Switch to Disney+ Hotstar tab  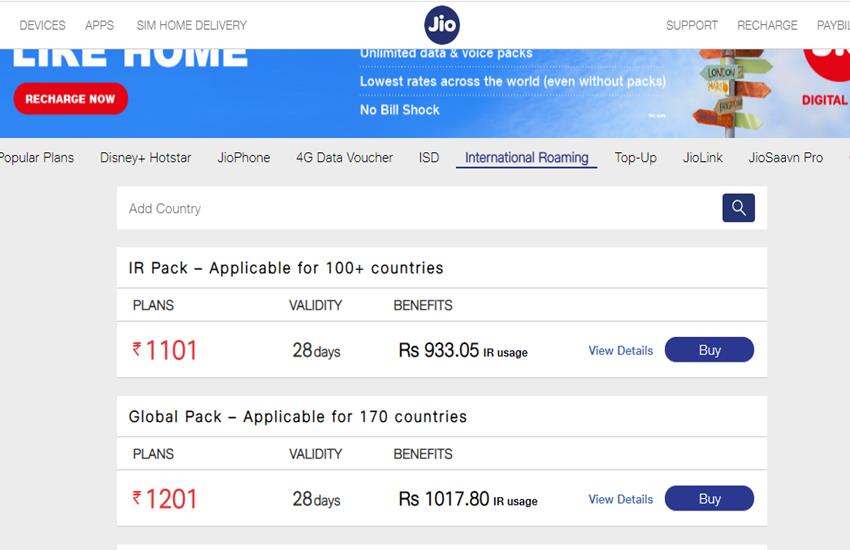145,158
